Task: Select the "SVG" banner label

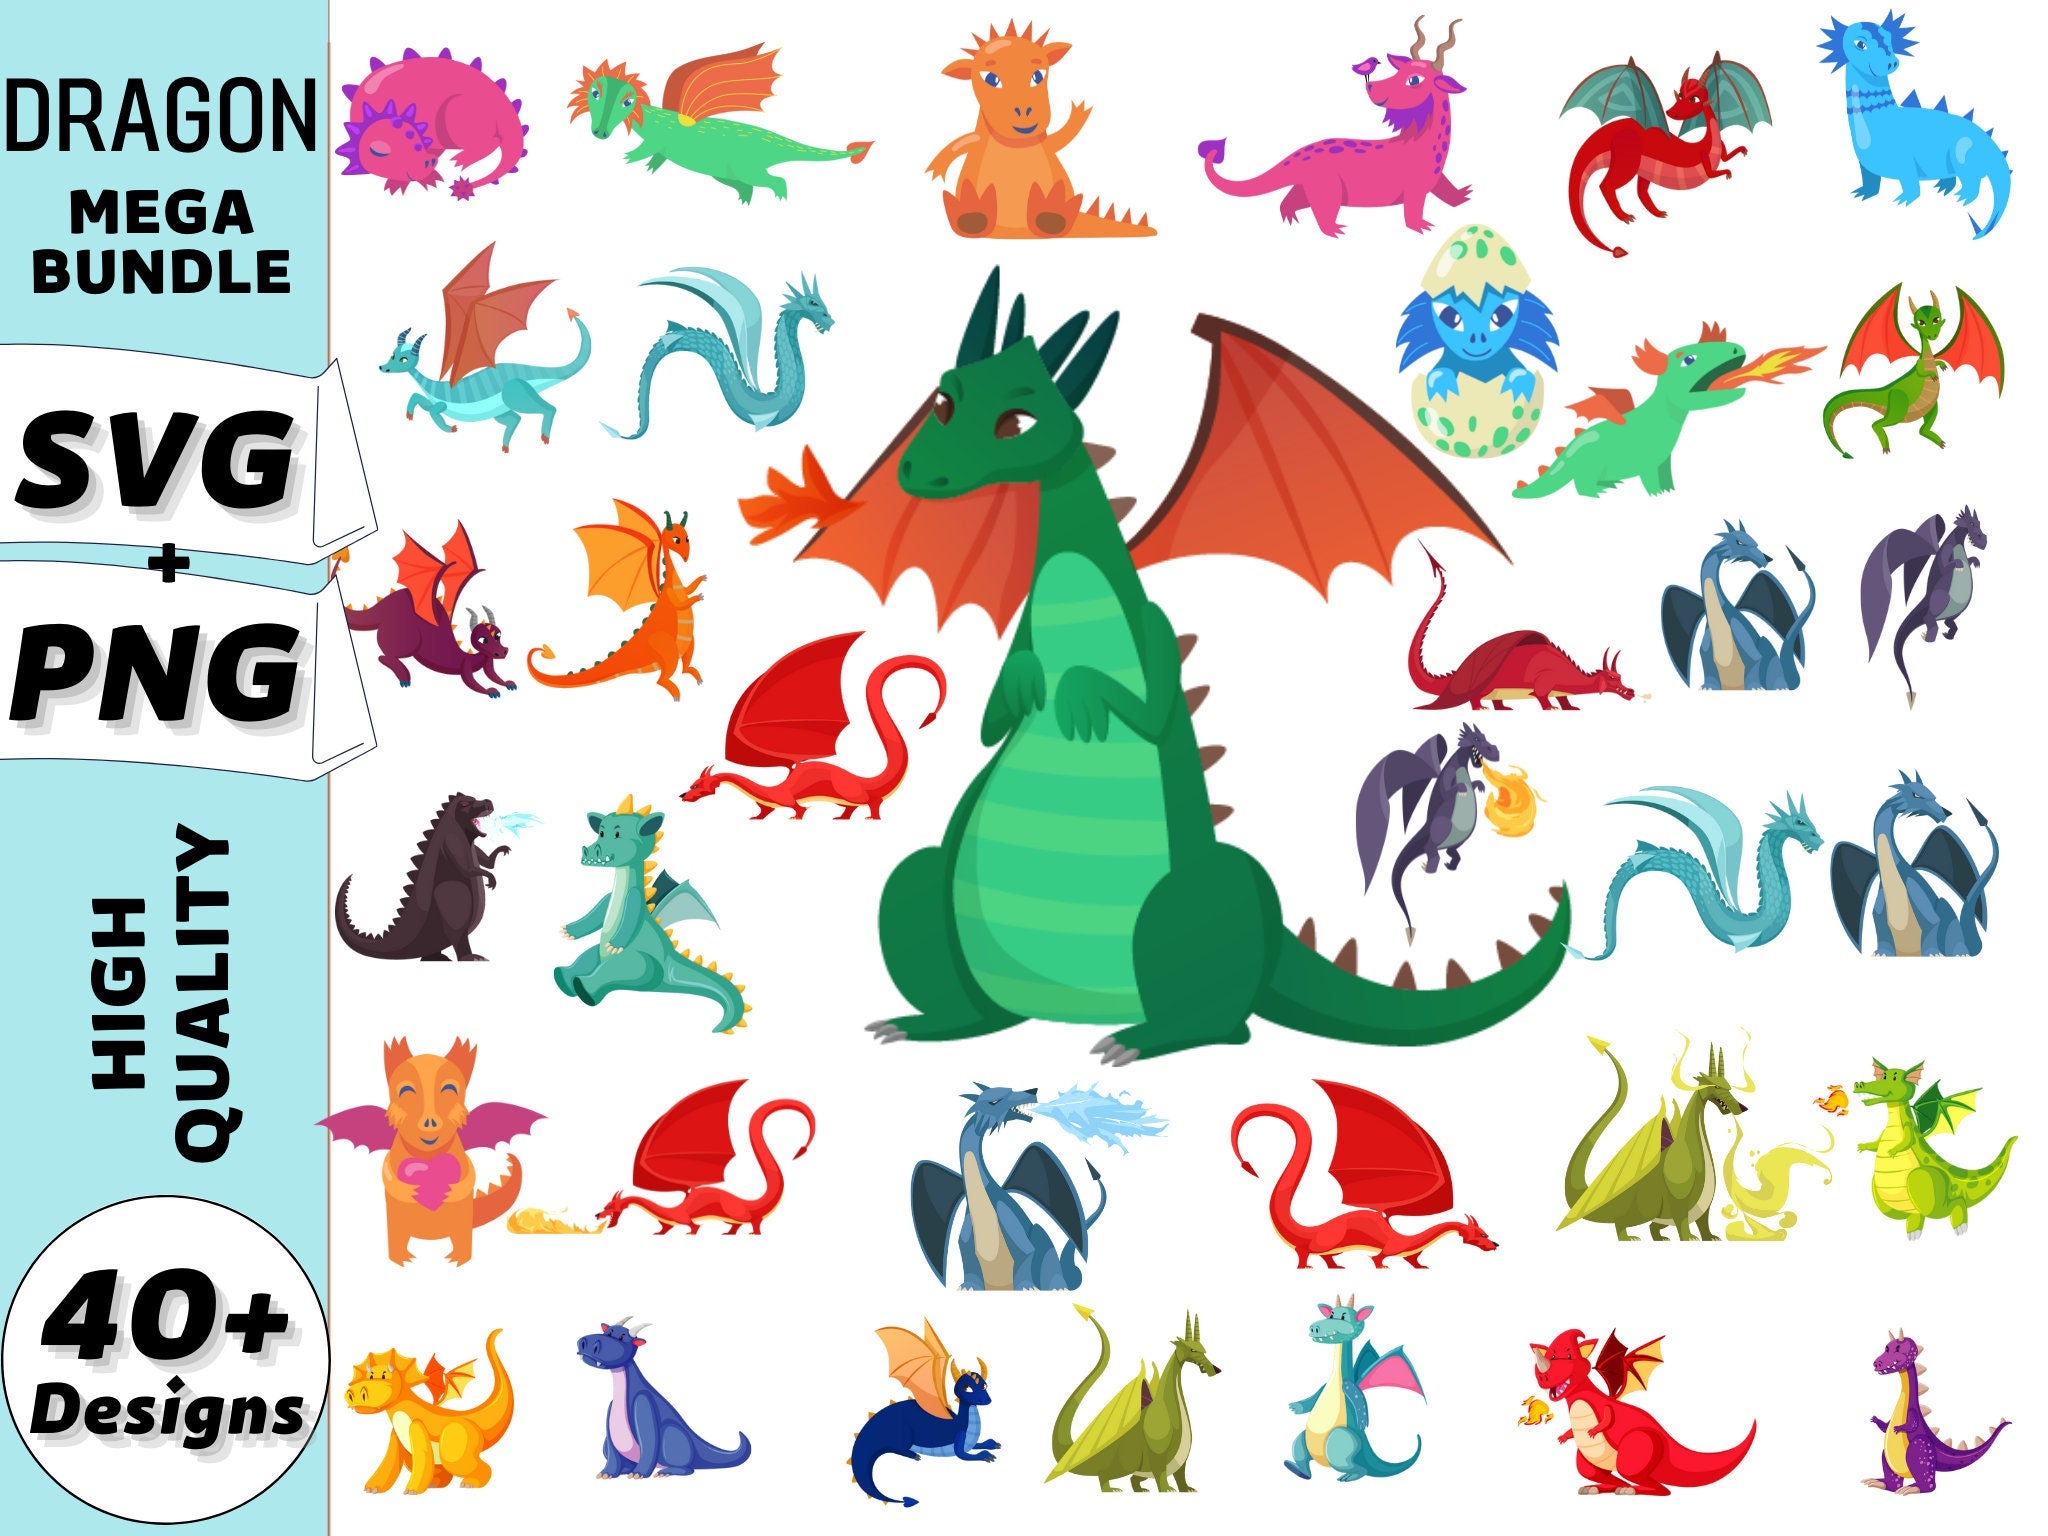Action: pyautogui.click(x=156, y=460)
